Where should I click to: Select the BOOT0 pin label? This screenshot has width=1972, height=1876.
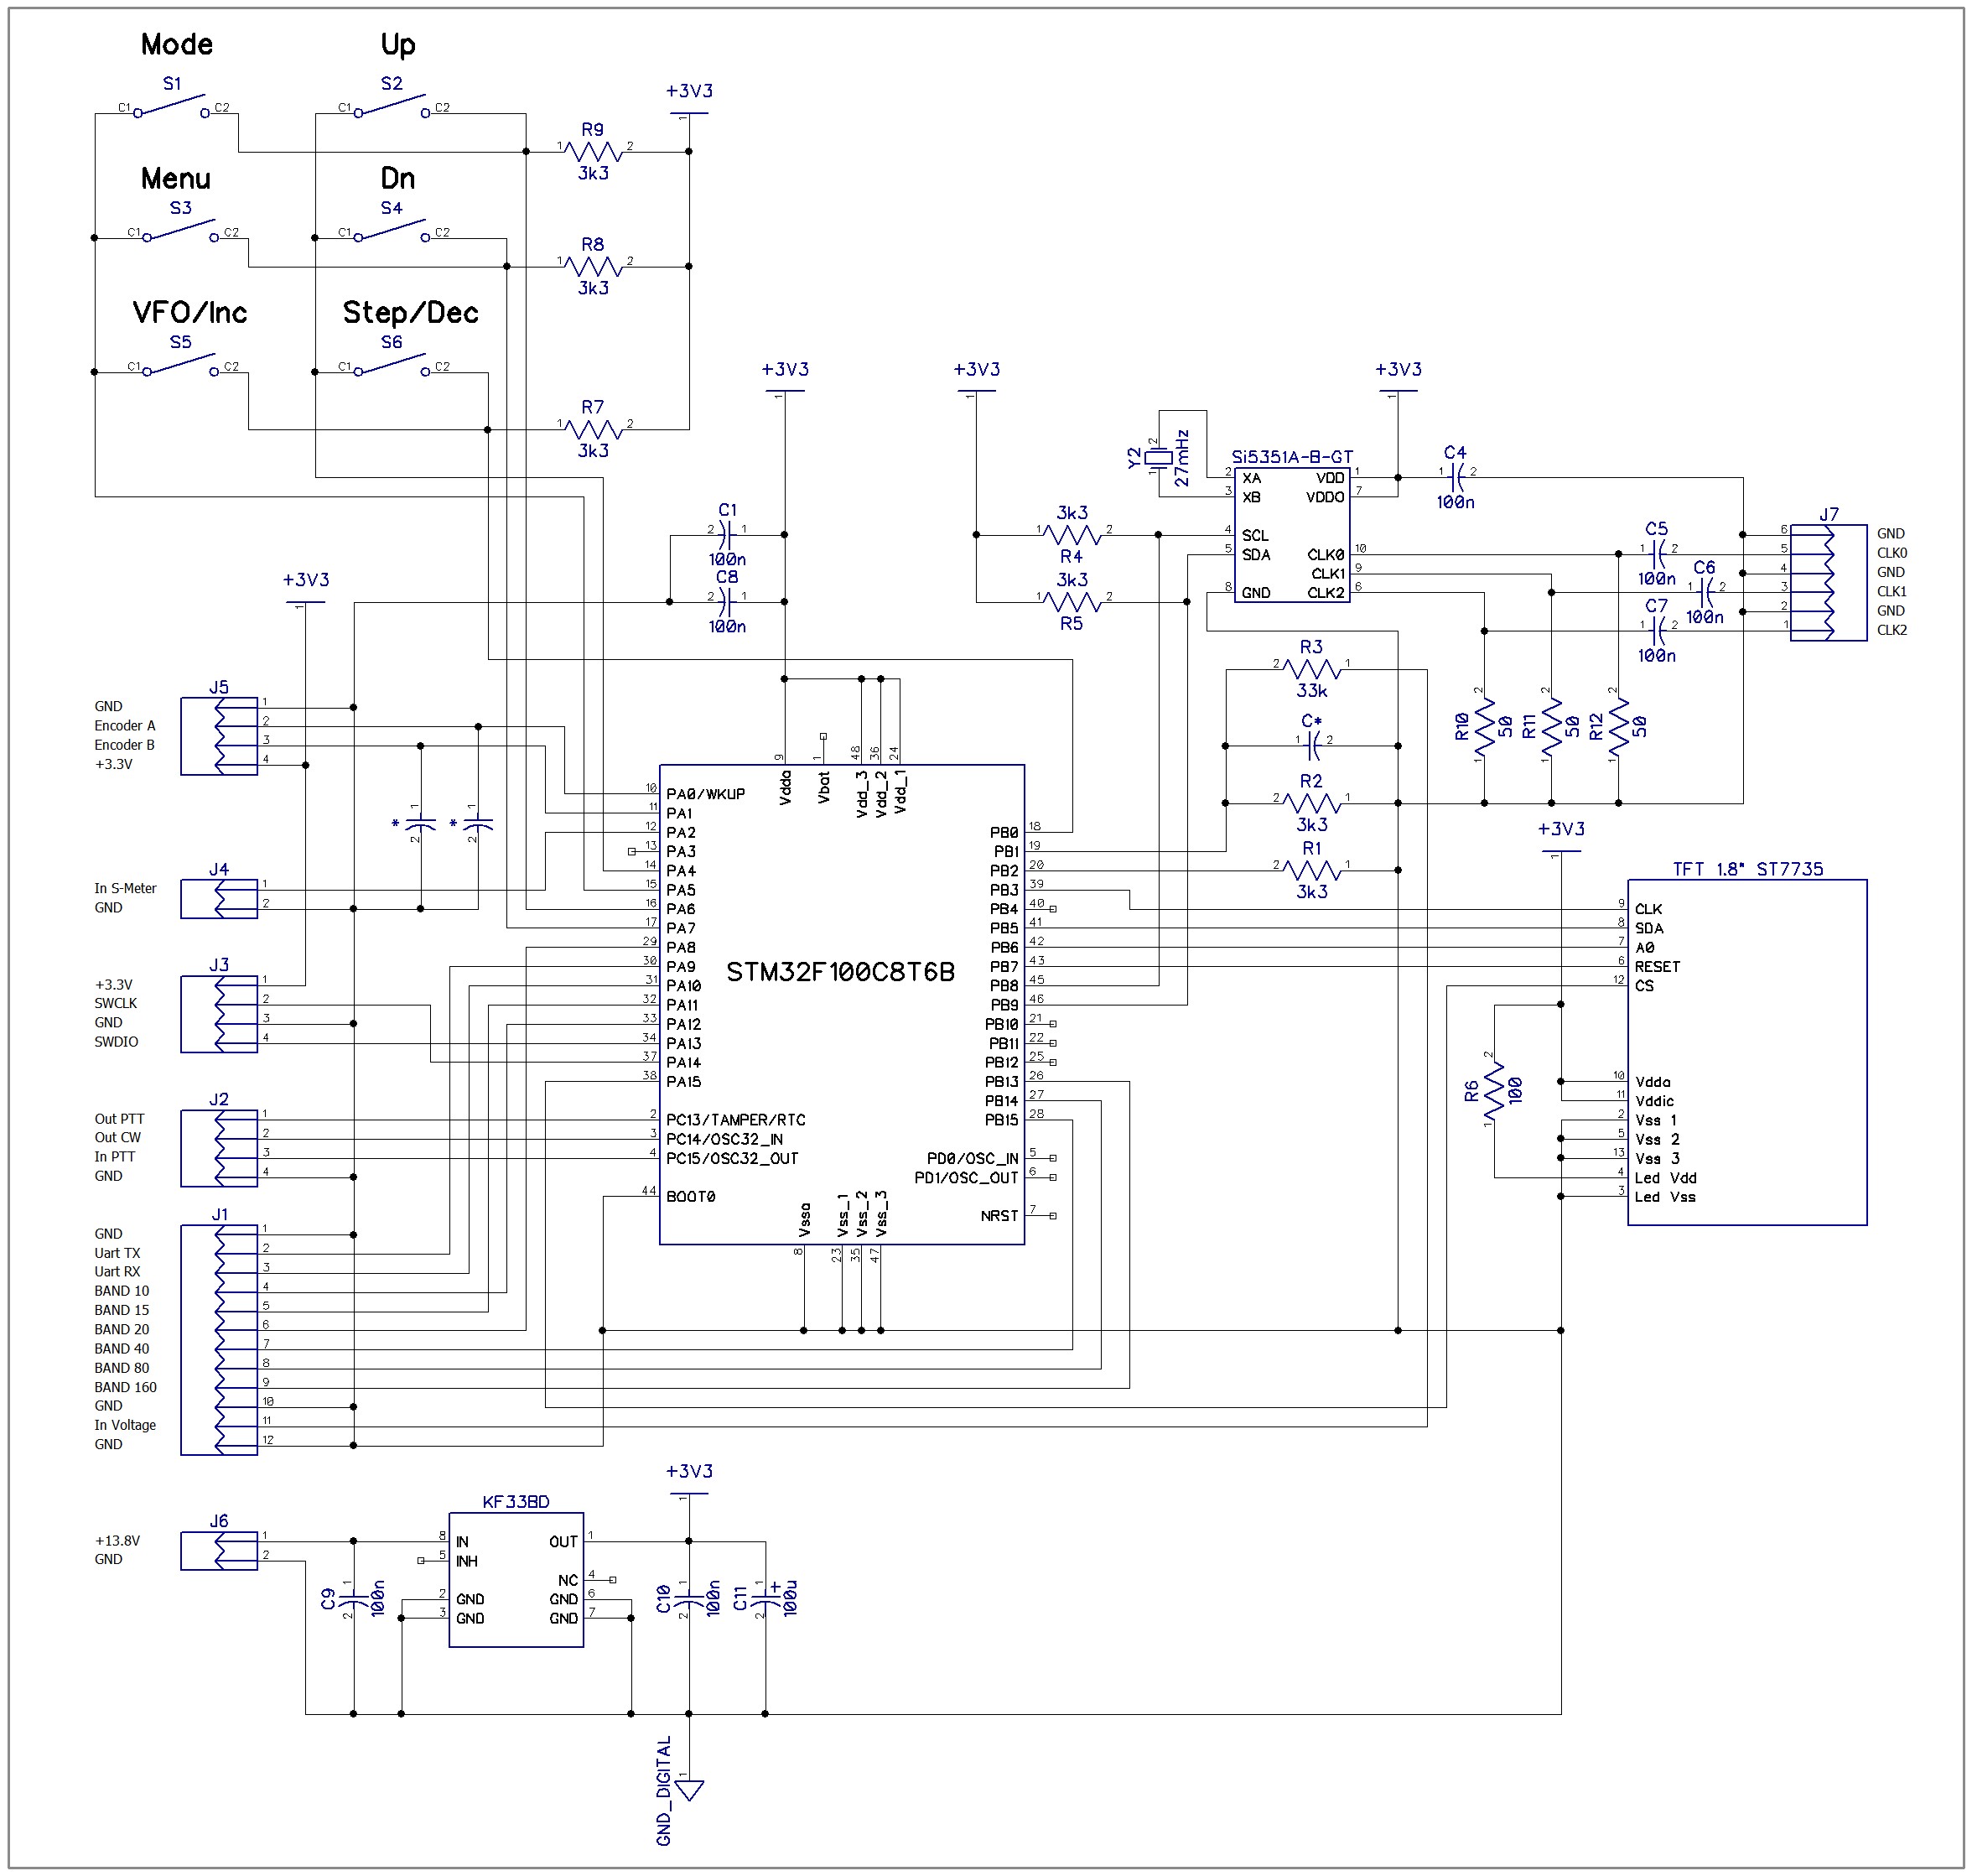pos(690,1196)
